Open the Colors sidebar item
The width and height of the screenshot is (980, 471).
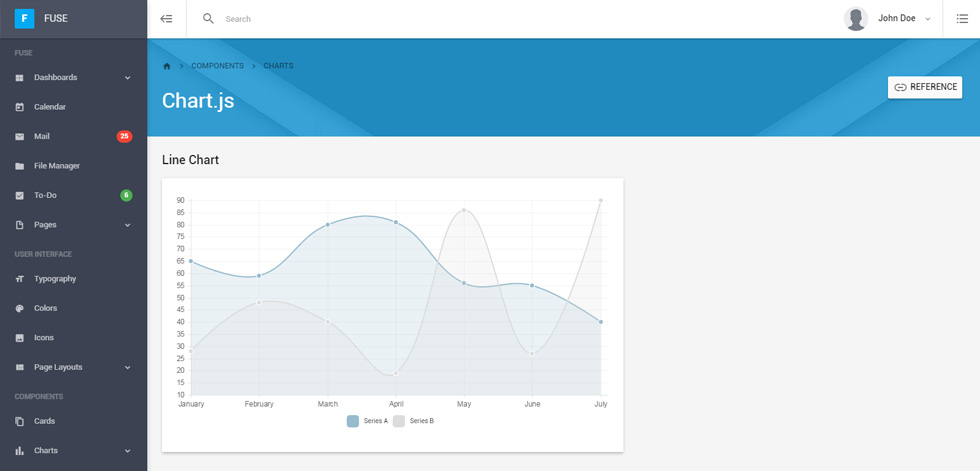click(x=73, y=308)
